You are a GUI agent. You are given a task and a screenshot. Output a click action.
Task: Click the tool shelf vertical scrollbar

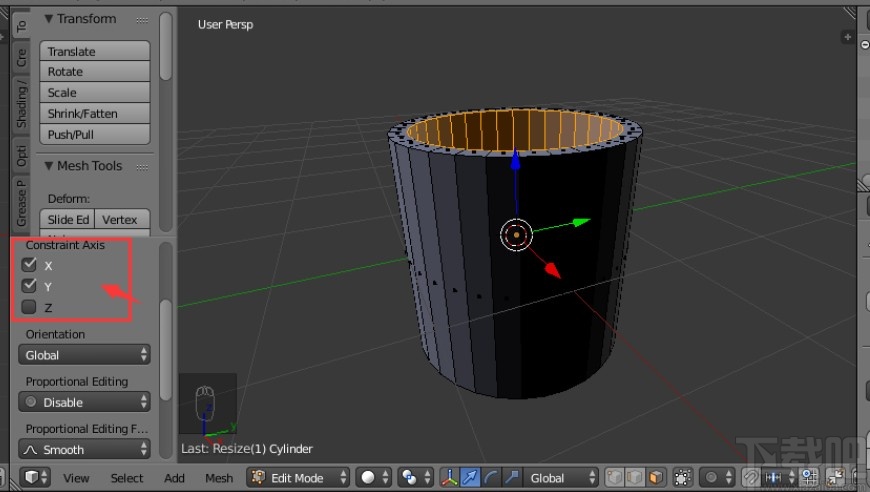click(x=165, y=40)
